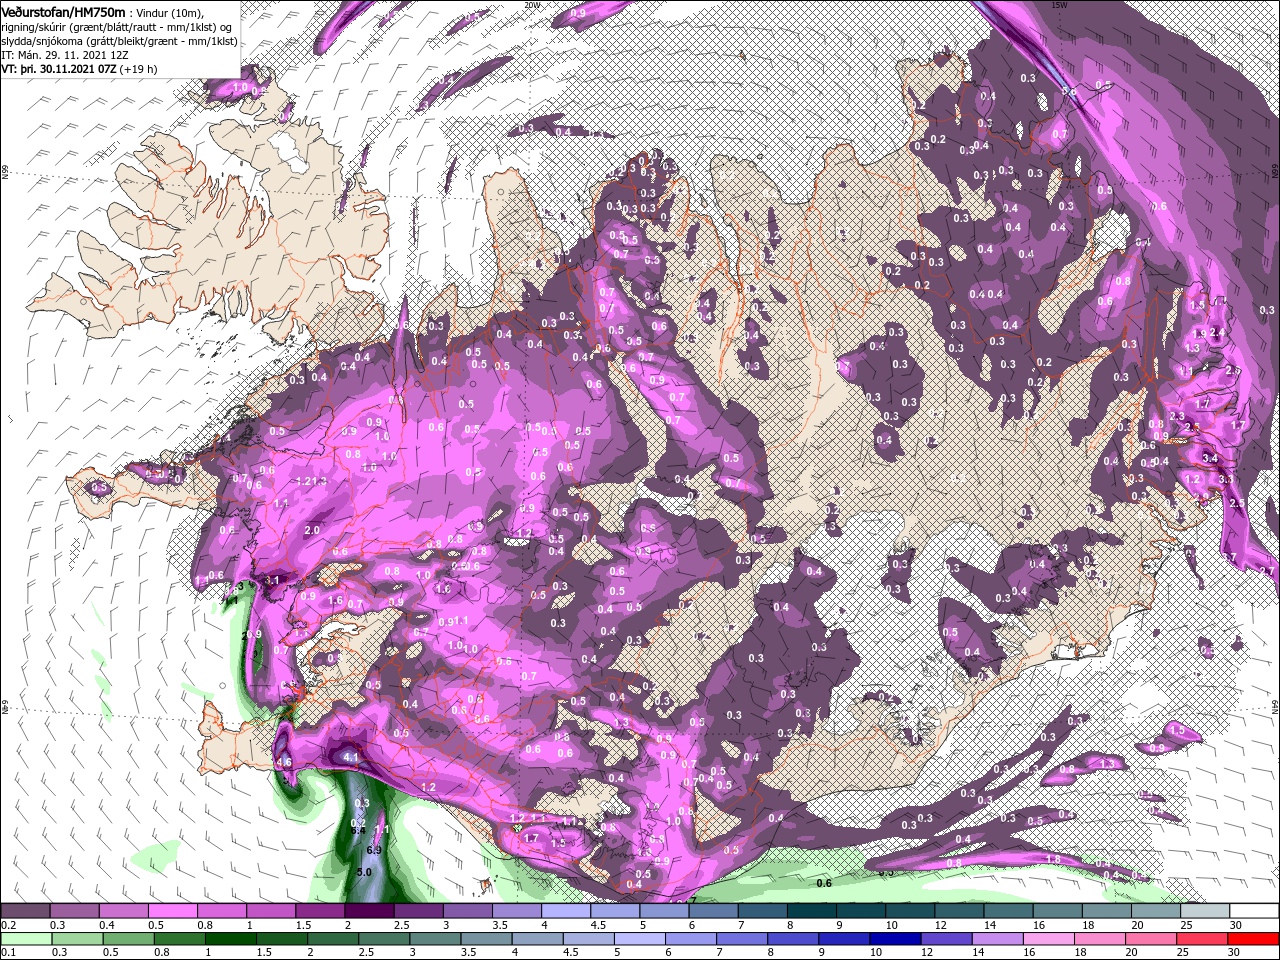Select pale green lower swatch labeled 0.1
The width and height of the screenshot is (1280, 960).
coord(25,938)
